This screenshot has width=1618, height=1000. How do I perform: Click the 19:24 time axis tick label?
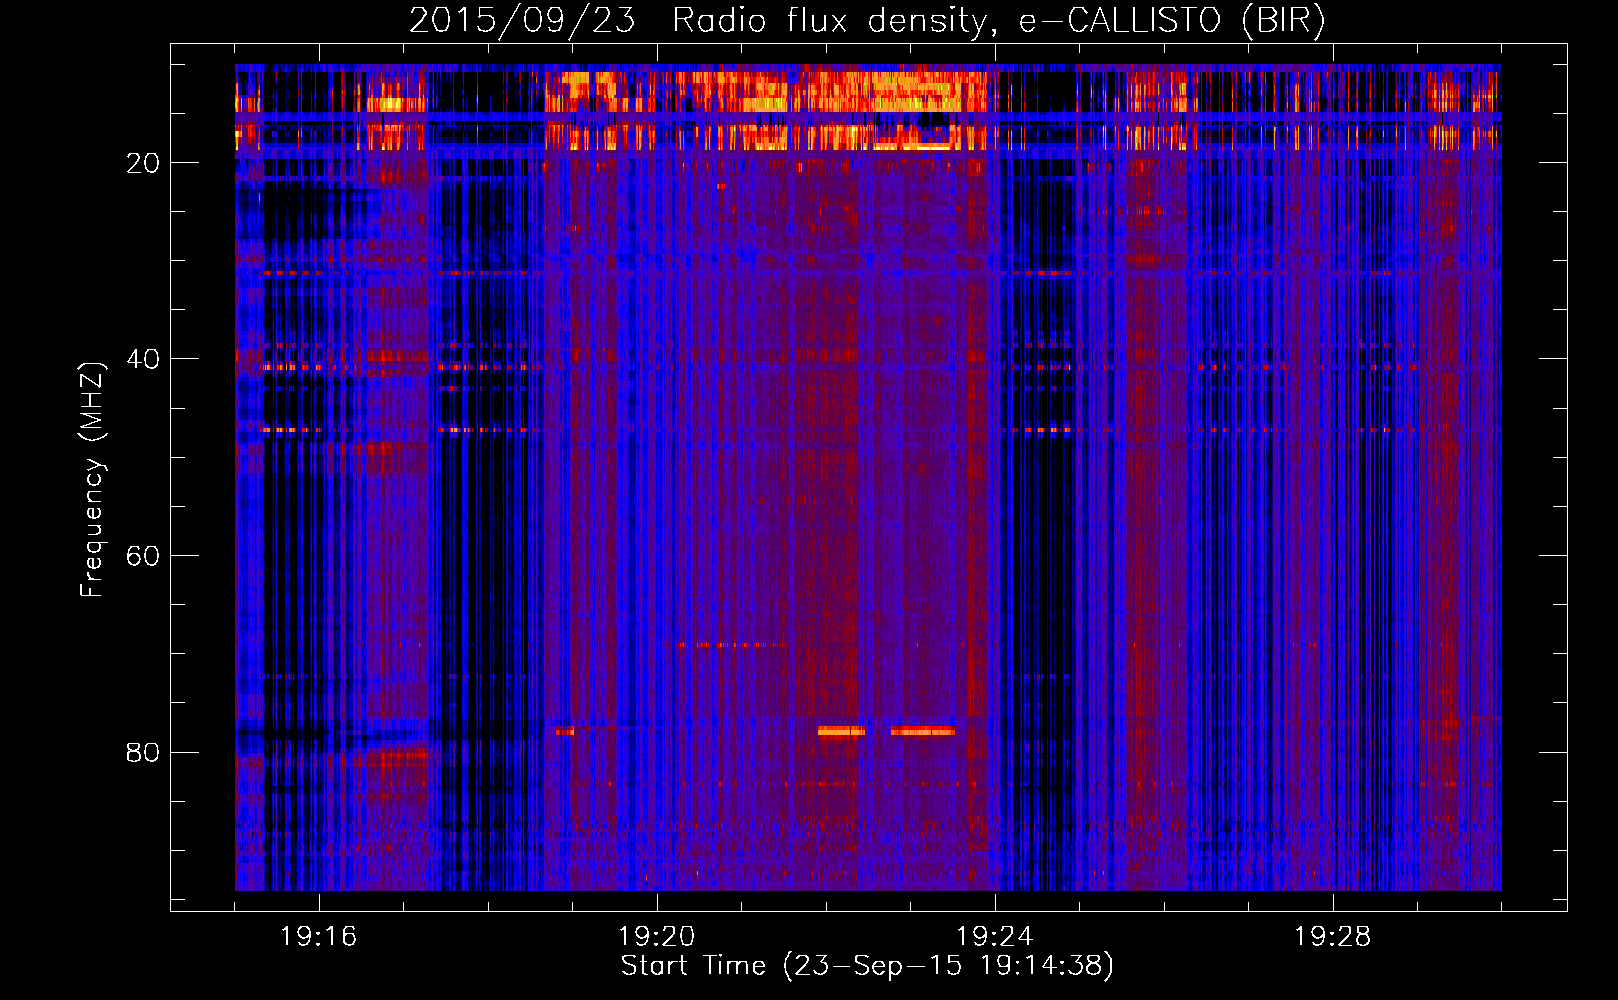point(994,937)
